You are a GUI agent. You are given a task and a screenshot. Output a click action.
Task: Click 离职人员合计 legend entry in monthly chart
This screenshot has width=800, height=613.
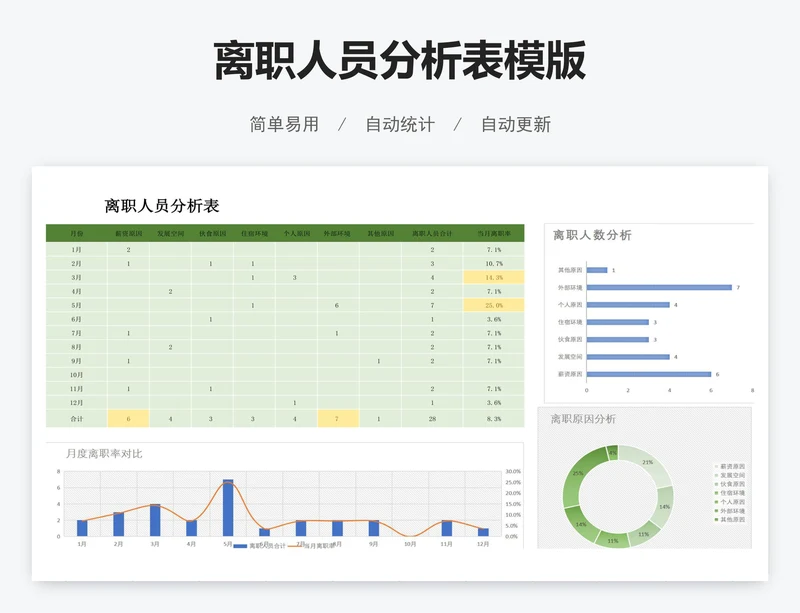[260, 546]
